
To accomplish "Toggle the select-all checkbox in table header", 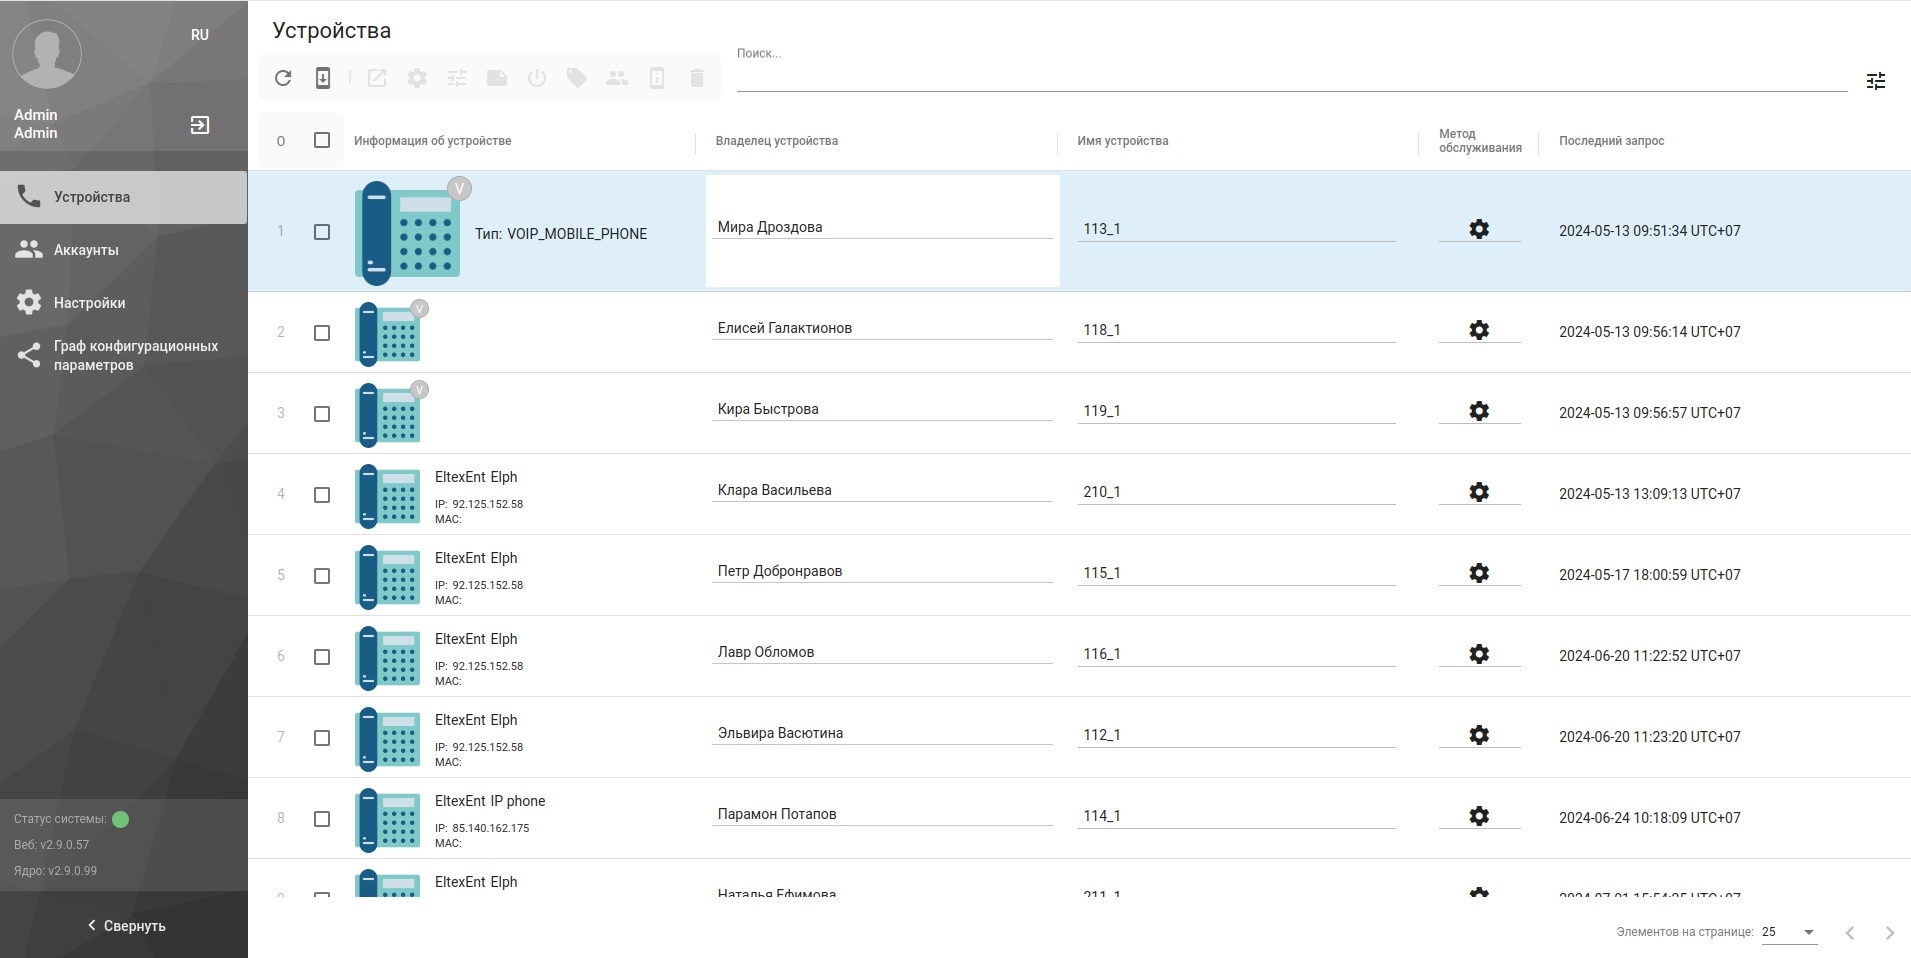I will pyautogui.click(x=322, y=140).
